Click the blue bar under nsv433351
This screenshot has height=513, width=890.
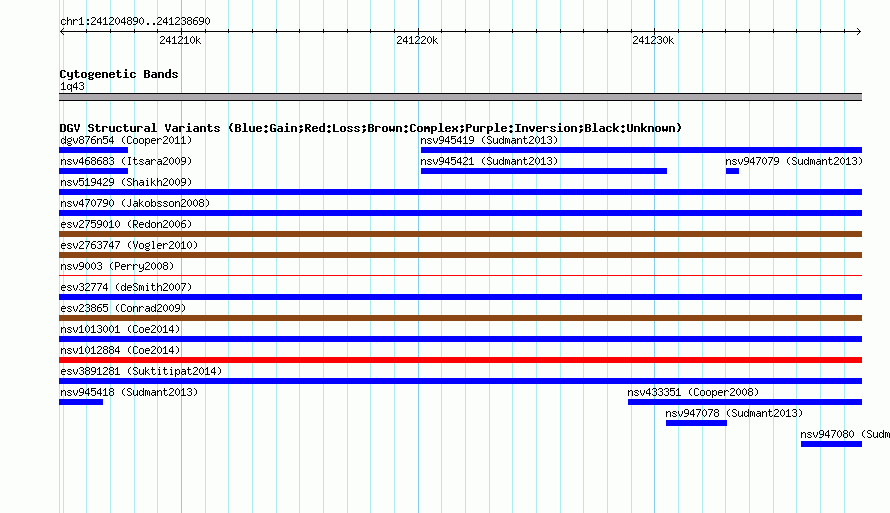tap(745, 402)
